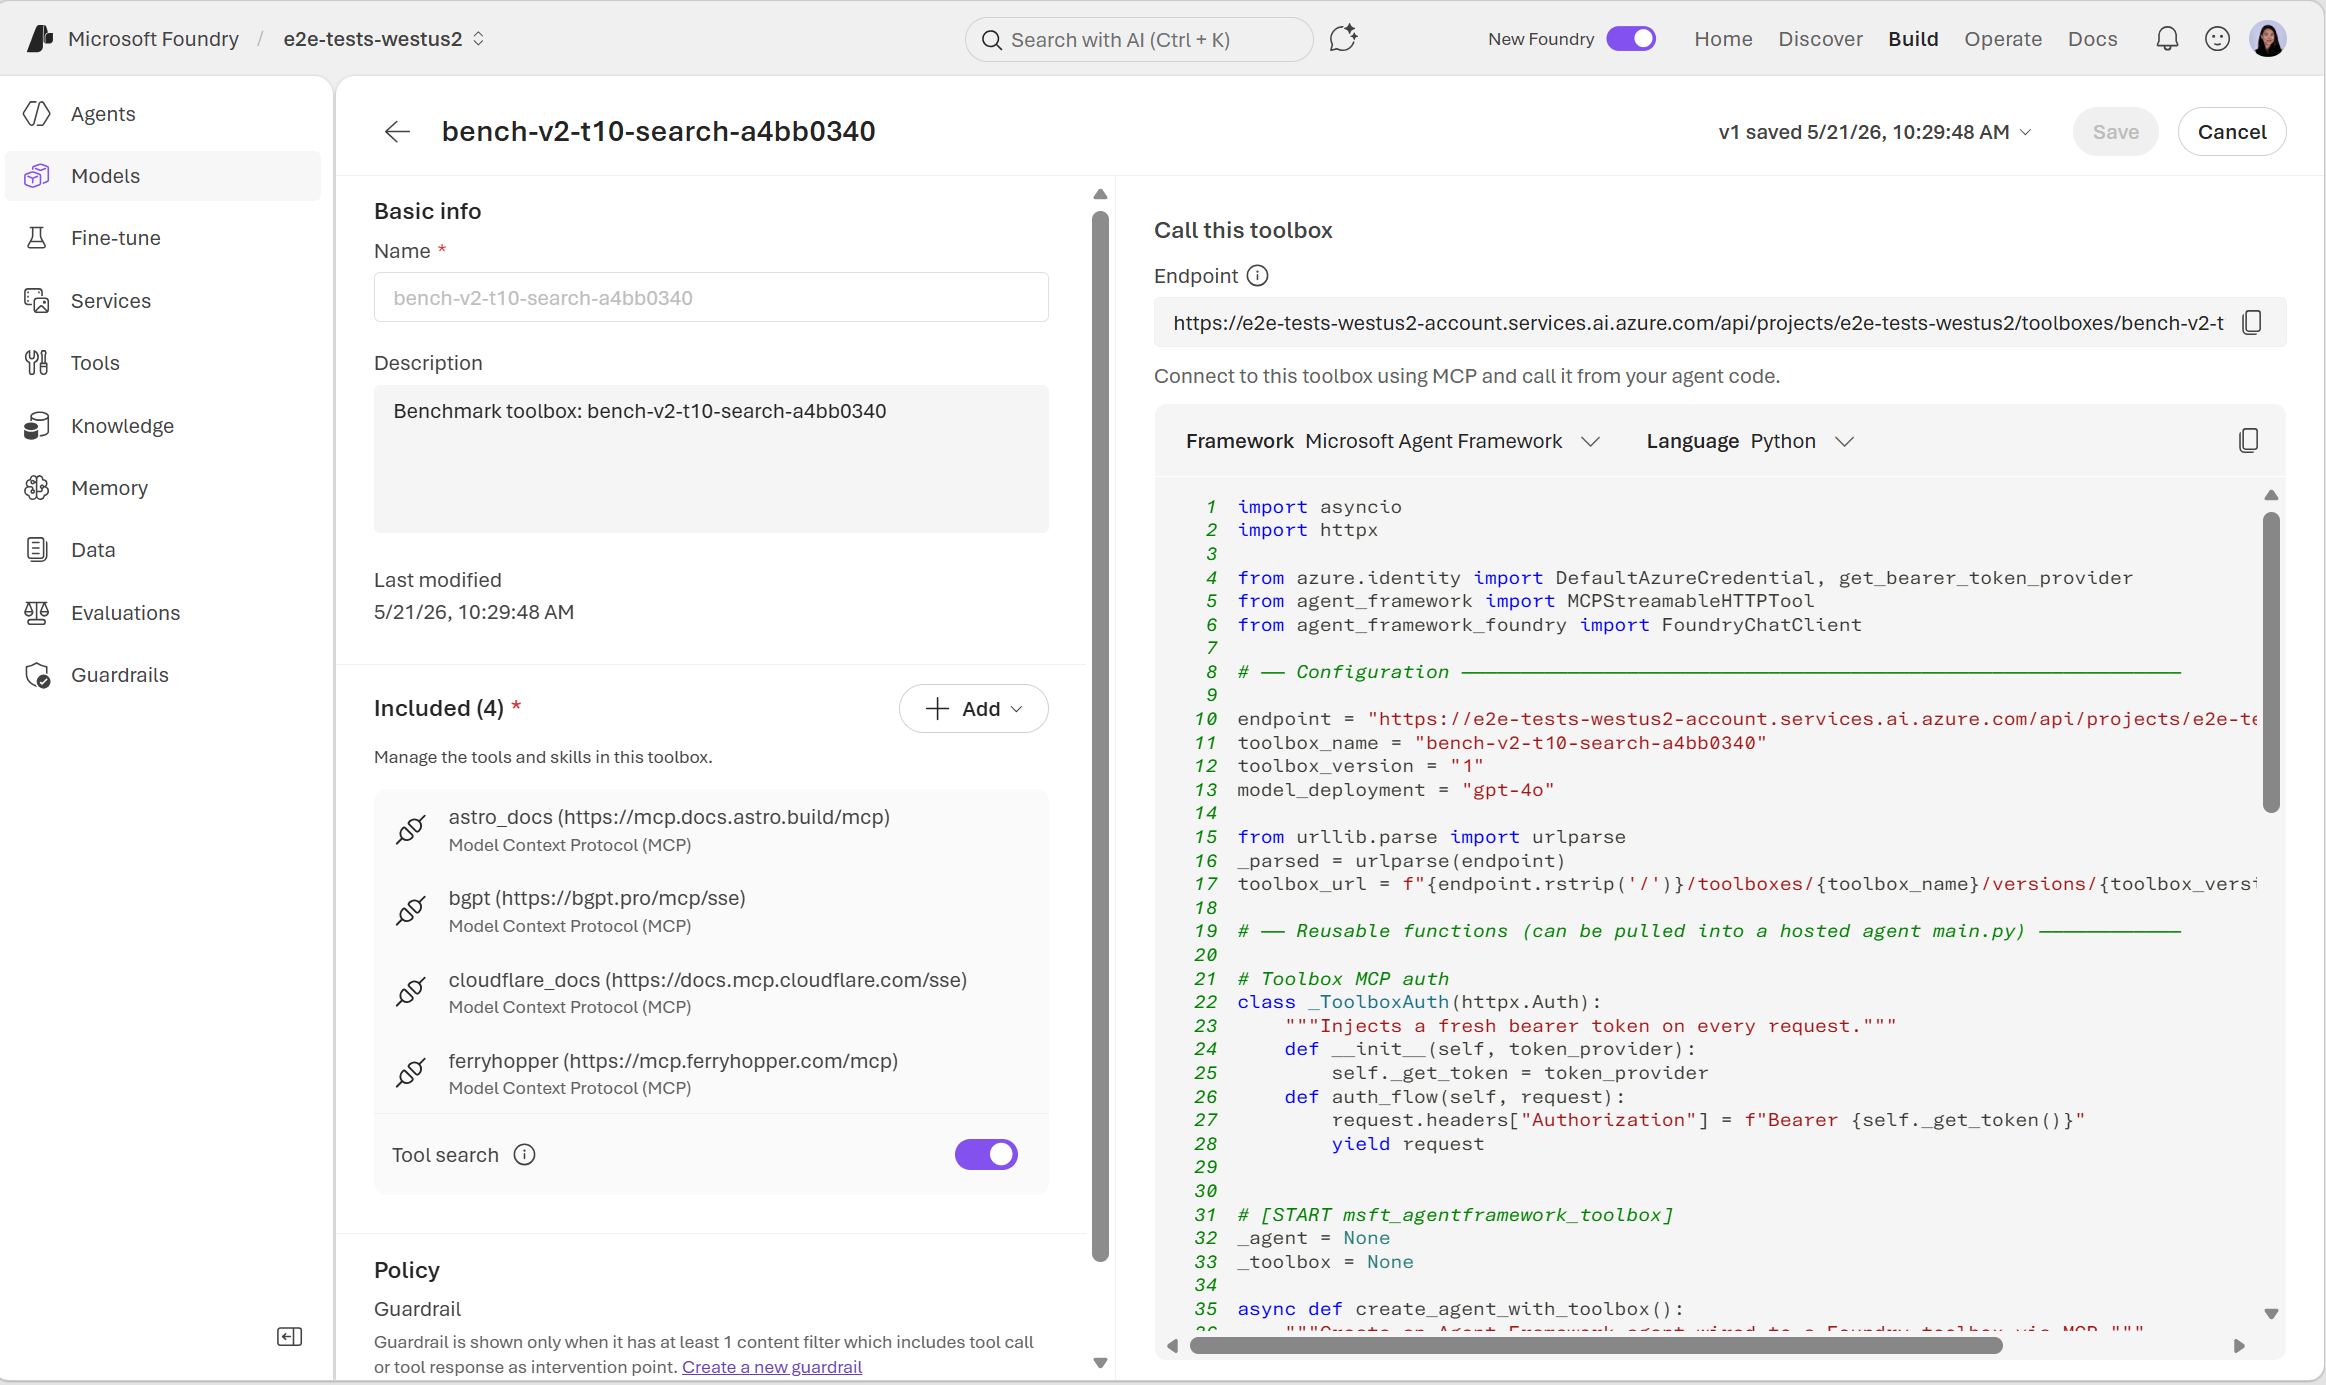Click the cloudflare_docs MCP plug icon
The height and width of the screenshot is (1385, 2326).
click(x=411, y=992)
